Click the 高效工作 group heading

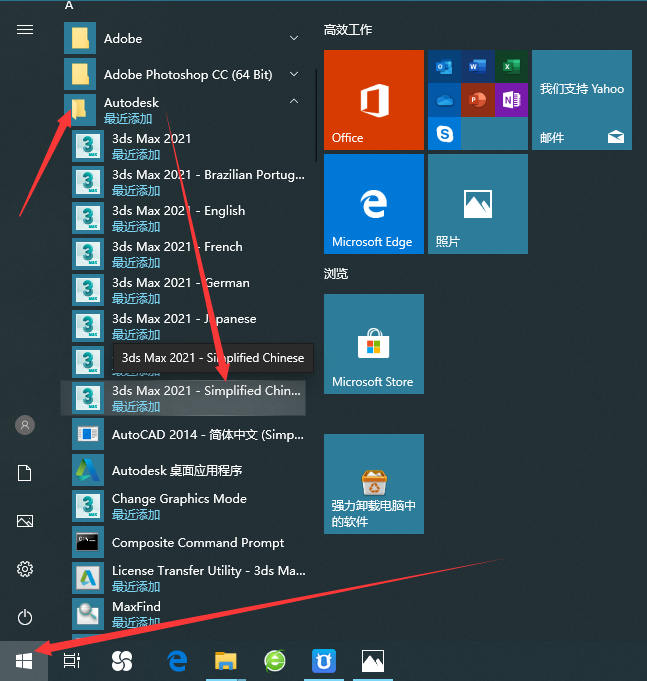pyautogui.click(x=348, y=30)
